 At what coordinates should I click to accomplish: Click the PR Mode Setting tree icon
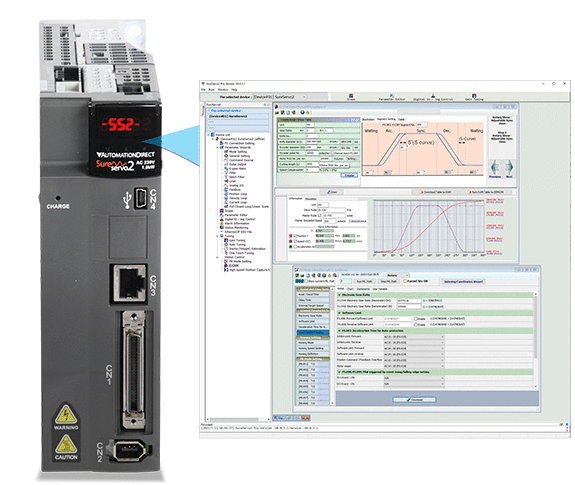226,261
